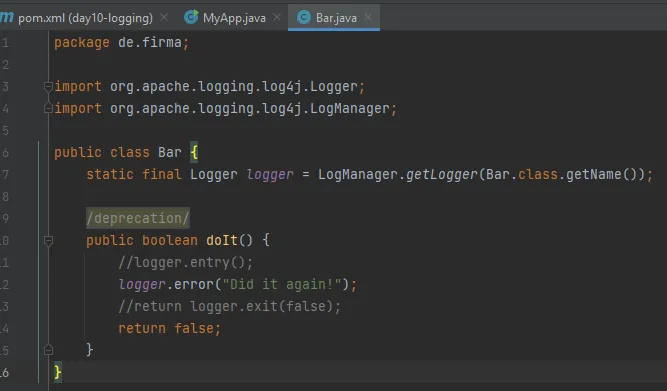Click the /deprecation/ highlighted comment

click(x=138, y=218)
